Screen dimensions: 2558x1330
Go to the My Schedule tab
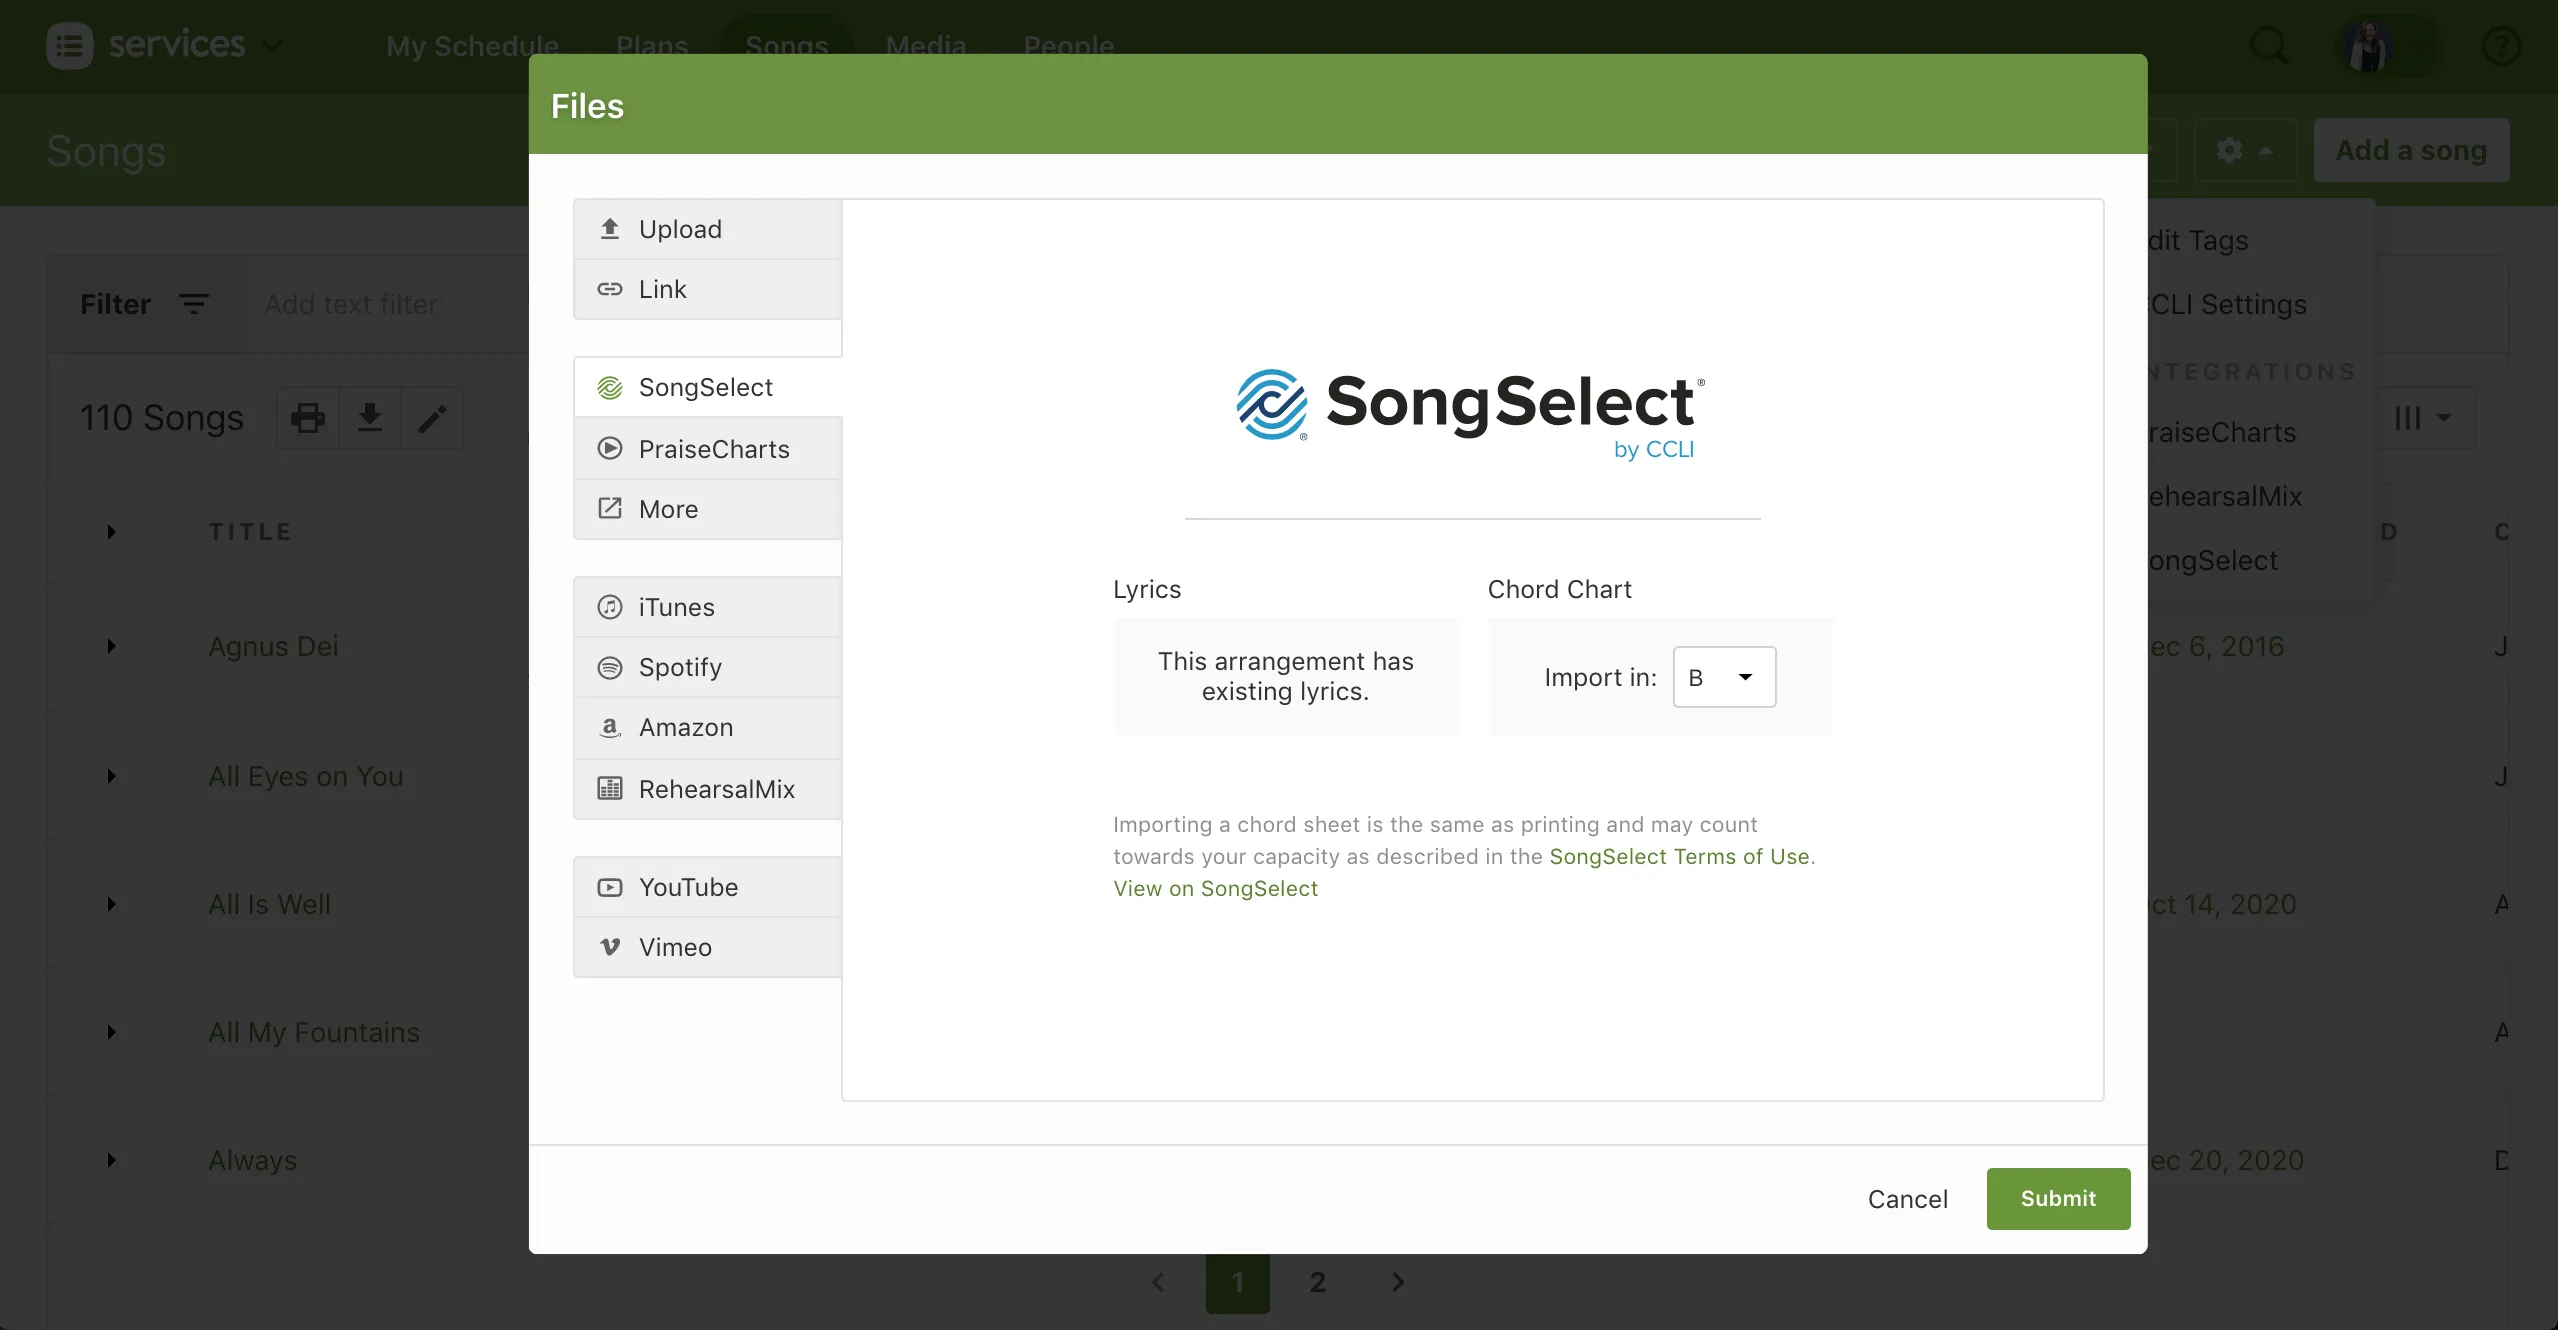point(473,46)
